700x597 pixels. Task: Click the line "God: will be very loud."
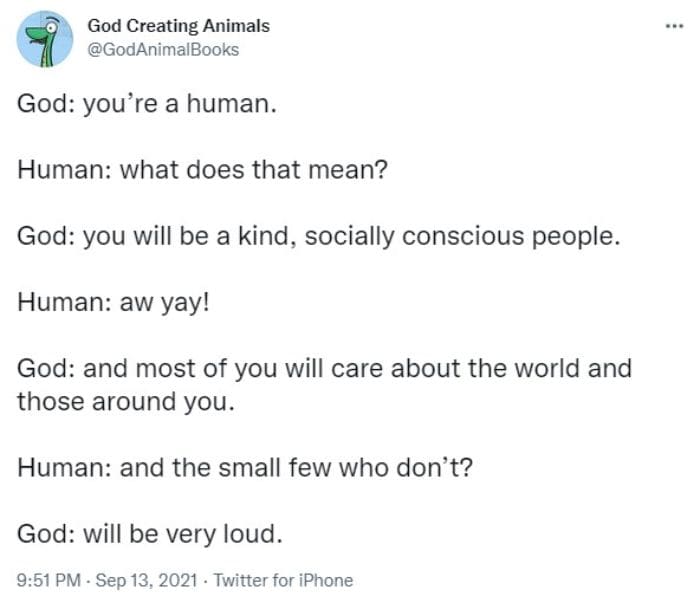[150, 534]
